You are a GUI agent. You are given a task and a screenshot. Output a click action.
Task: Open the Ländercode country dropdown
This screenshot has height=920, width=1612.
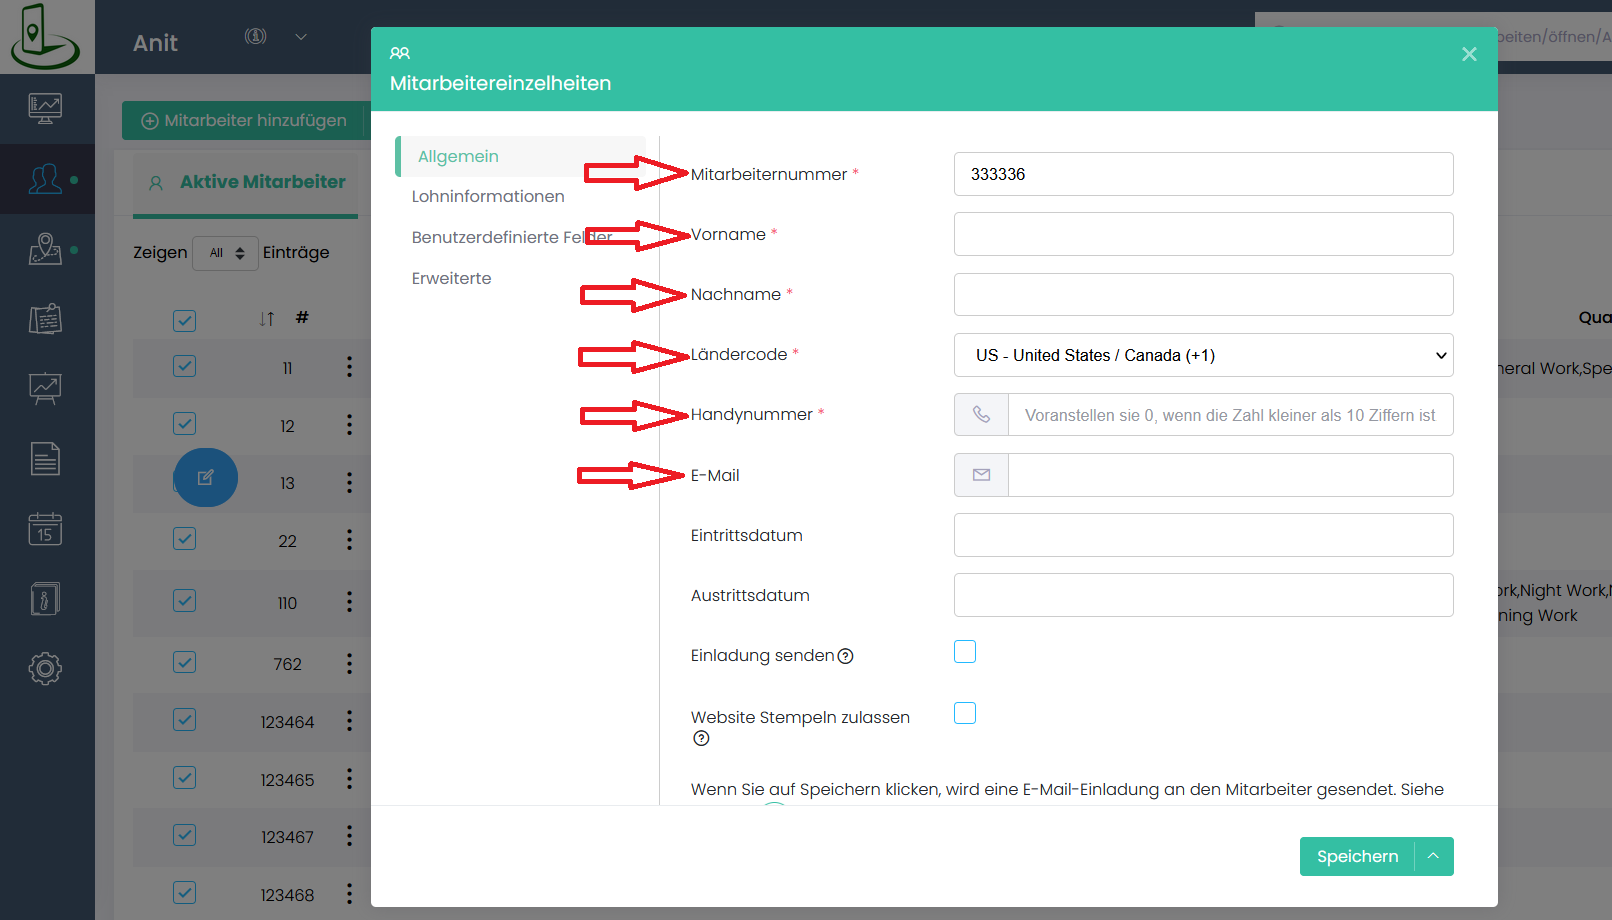(1203, 355)
